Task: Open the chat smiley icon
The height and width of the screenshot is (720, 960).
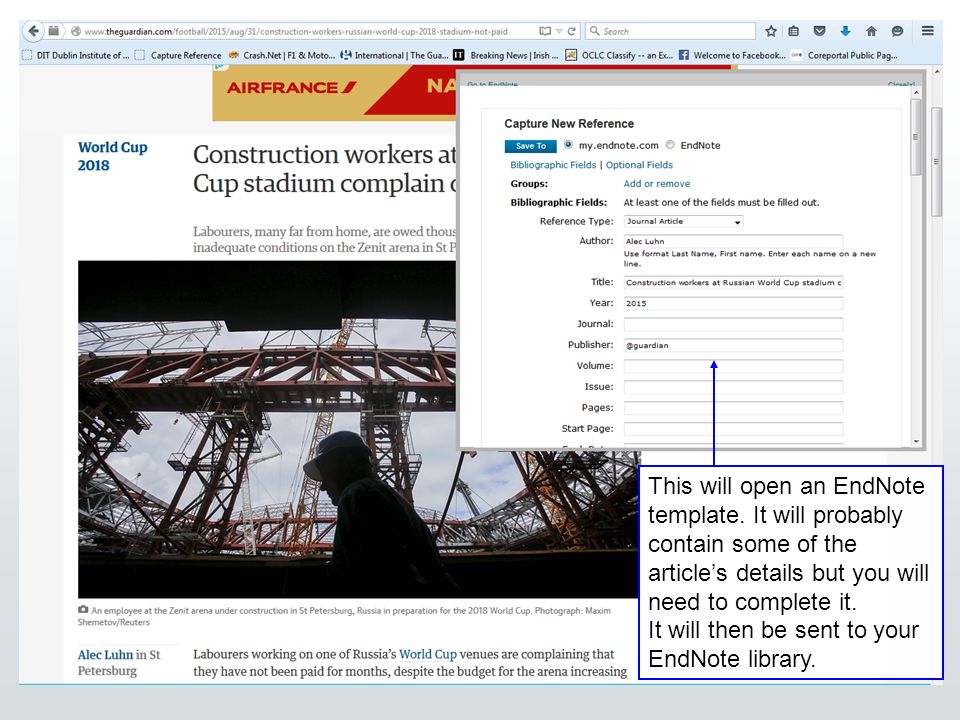Action: tap(897, 31)
